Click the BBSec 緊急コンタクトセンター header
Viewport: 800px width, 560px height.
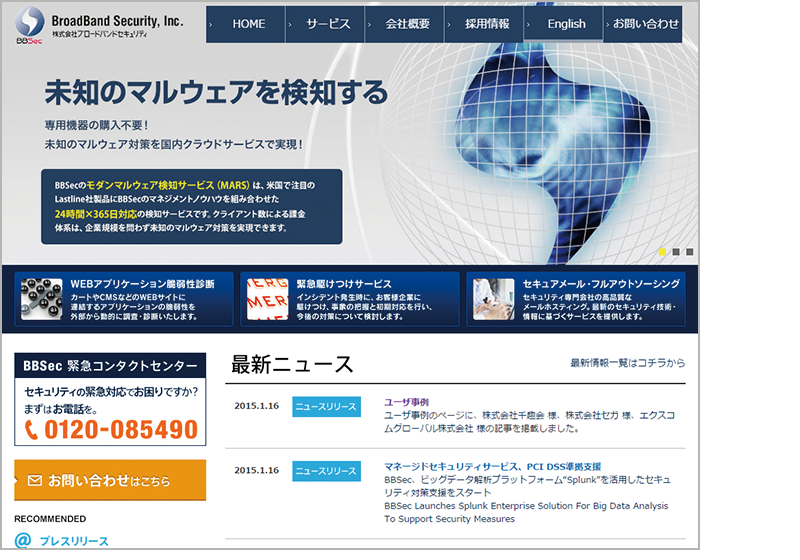pos(110,366)
